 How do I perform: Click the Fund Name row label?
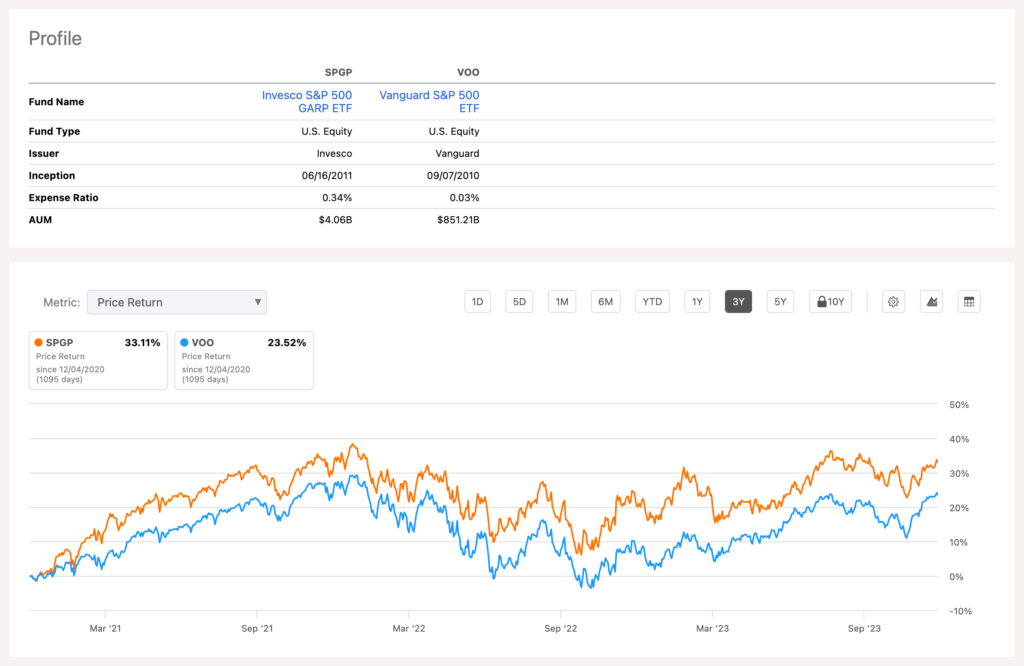click(x=56, y=102)
